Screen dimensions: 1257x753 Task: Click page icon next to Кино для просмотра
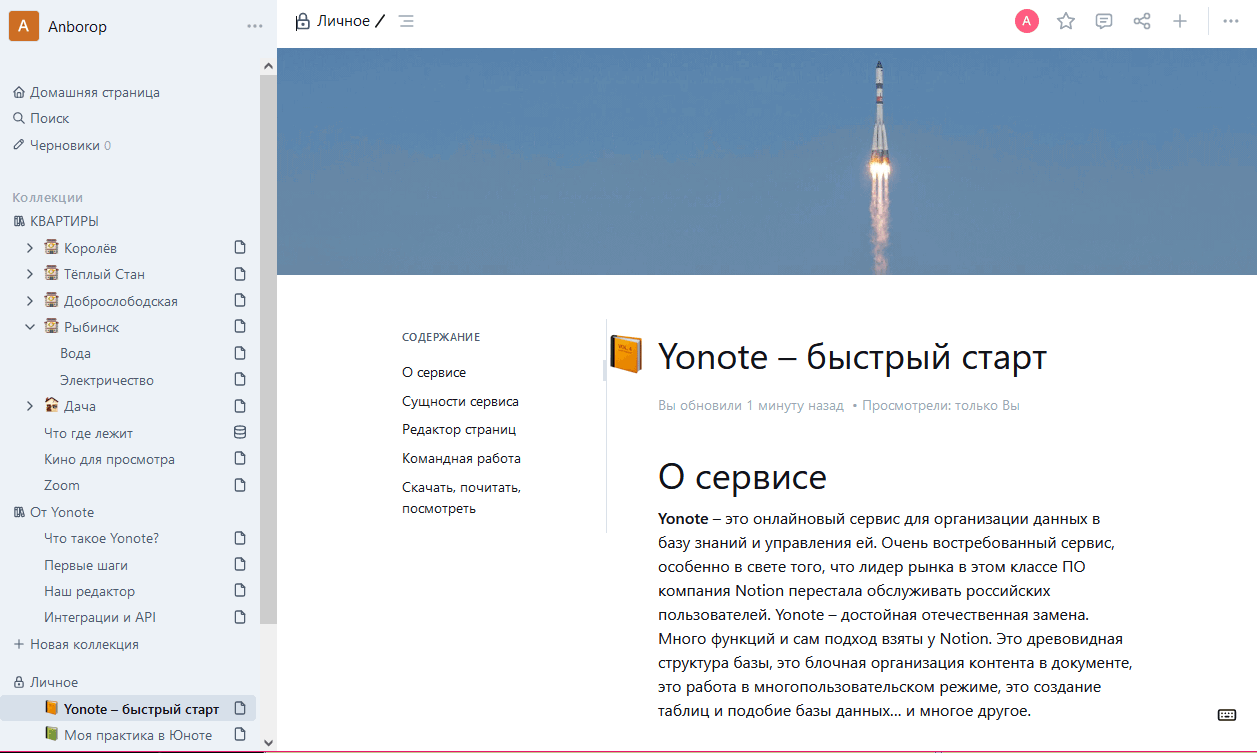pos(240,458)
